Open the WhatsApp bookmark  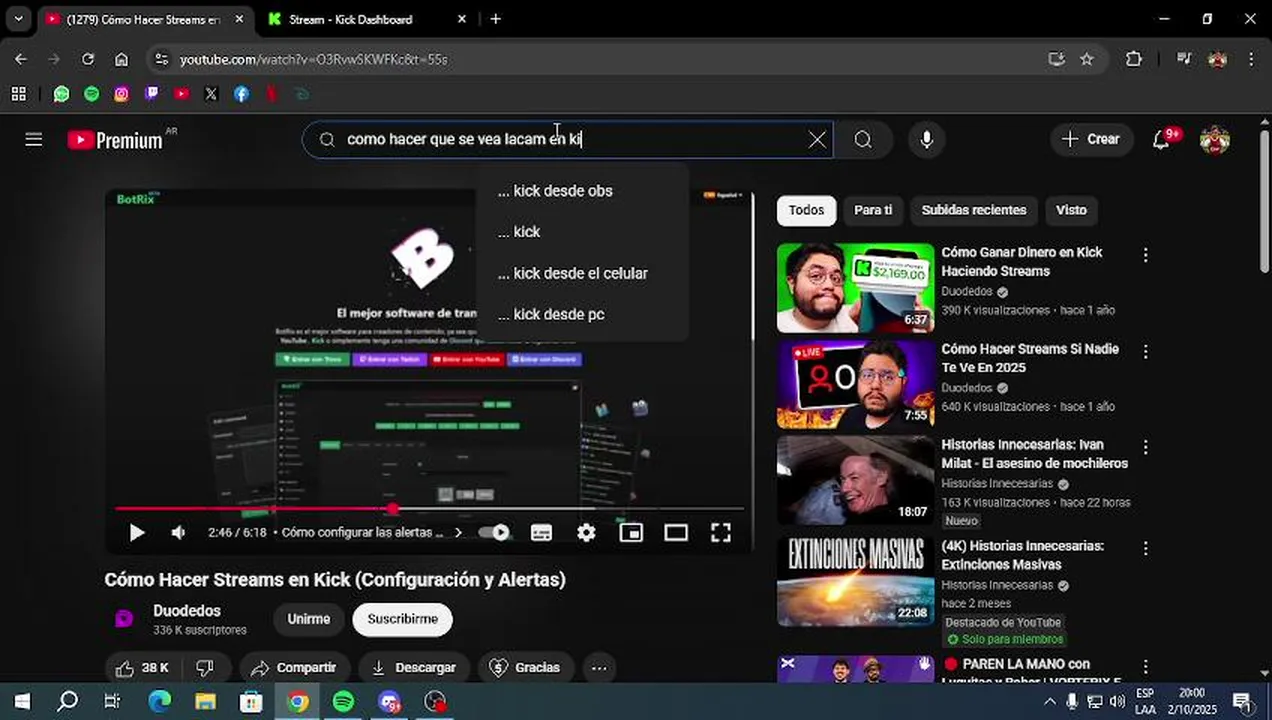point(61,94)
